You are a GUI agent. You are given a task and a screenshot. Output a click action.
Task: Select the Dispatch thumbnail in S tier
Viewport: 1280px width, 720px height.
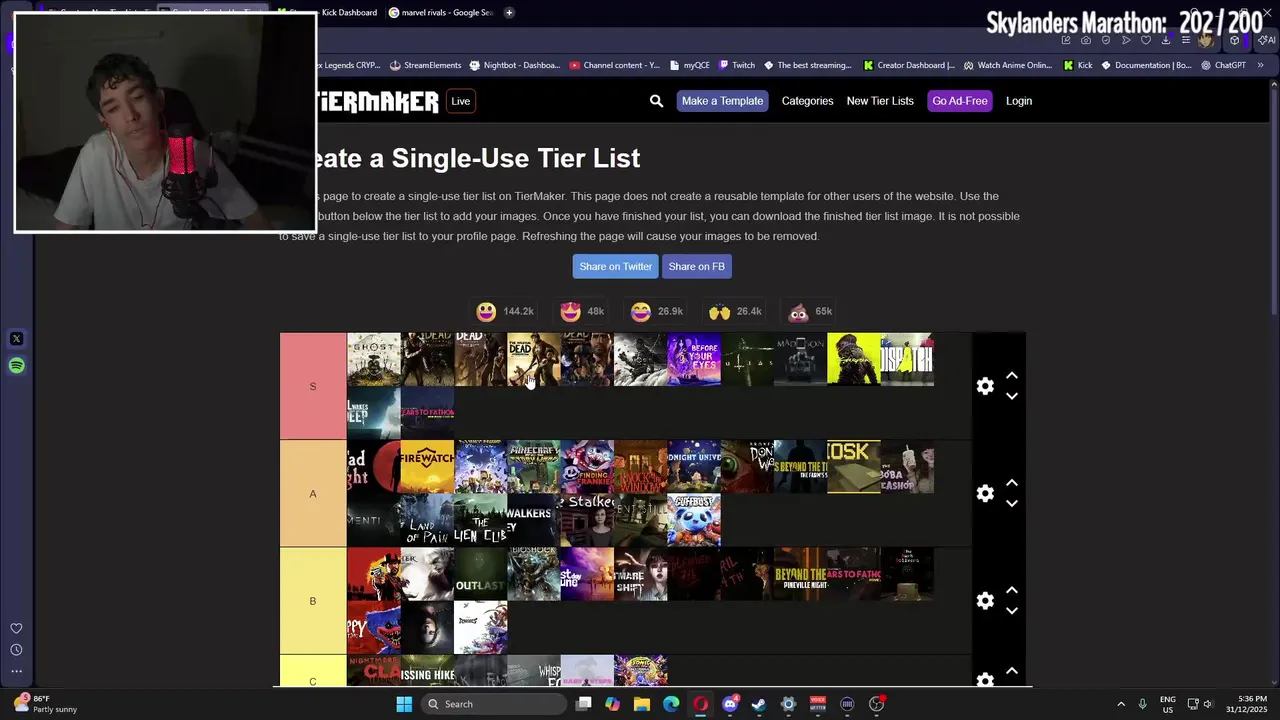tap(907, 359)
